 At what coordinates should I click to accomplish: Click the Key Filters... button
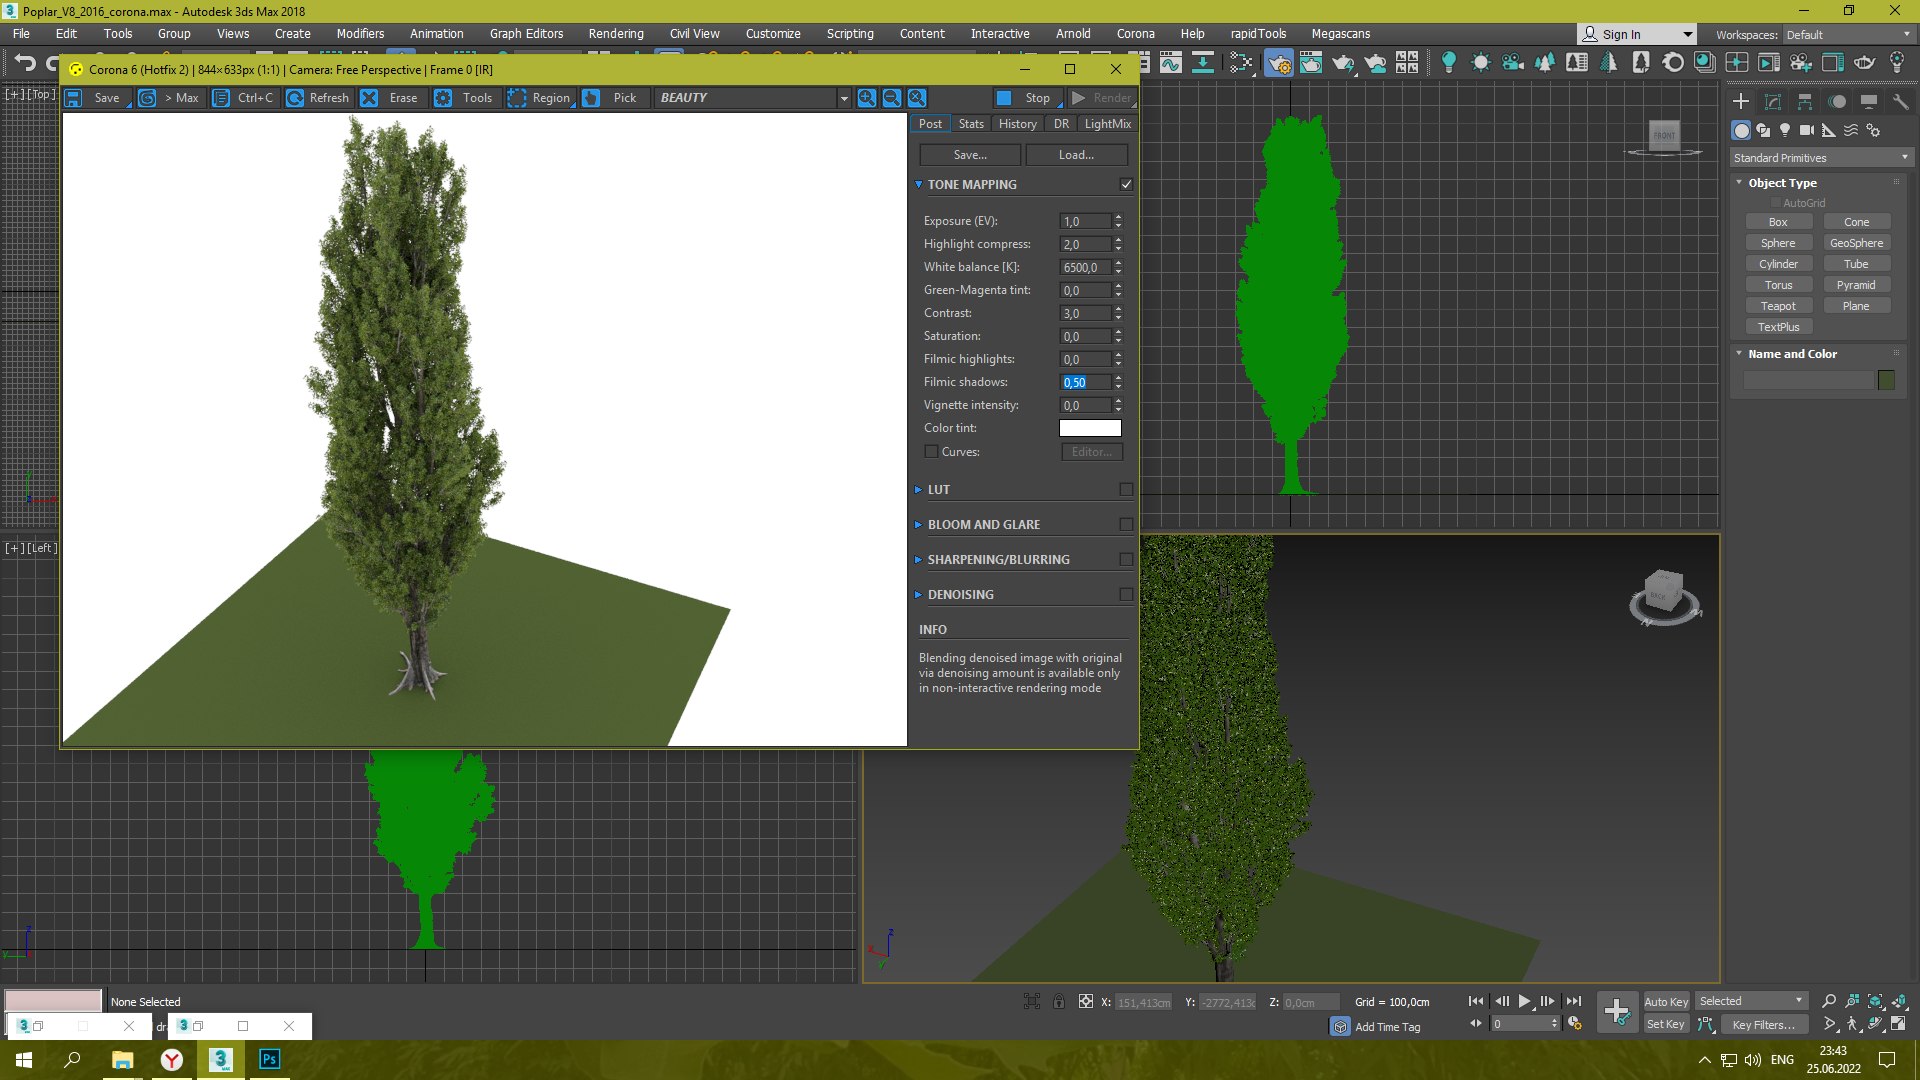click(1765, 1025)
